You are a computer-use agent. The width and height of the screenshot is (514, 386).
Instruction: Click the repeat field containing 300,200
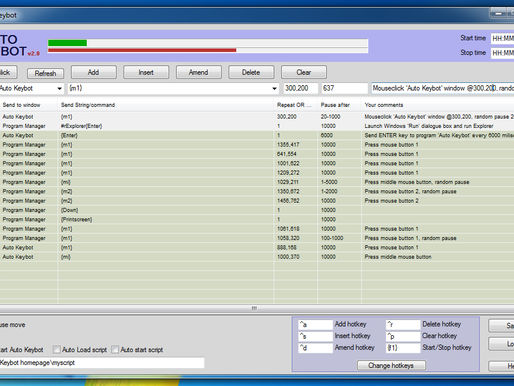(300, 88)
